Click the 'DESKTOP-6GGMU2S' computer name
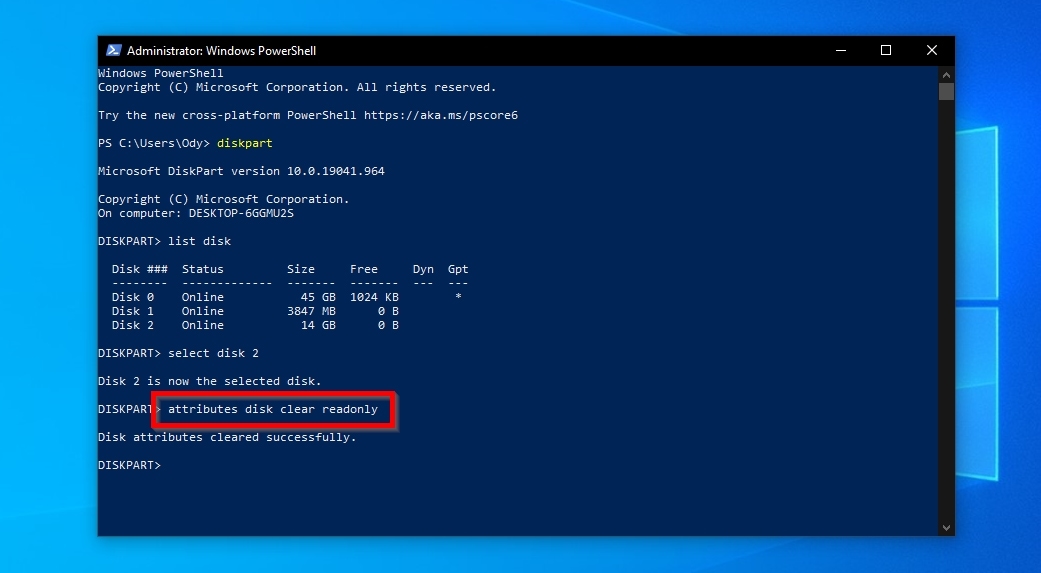 tap(241, 213)
